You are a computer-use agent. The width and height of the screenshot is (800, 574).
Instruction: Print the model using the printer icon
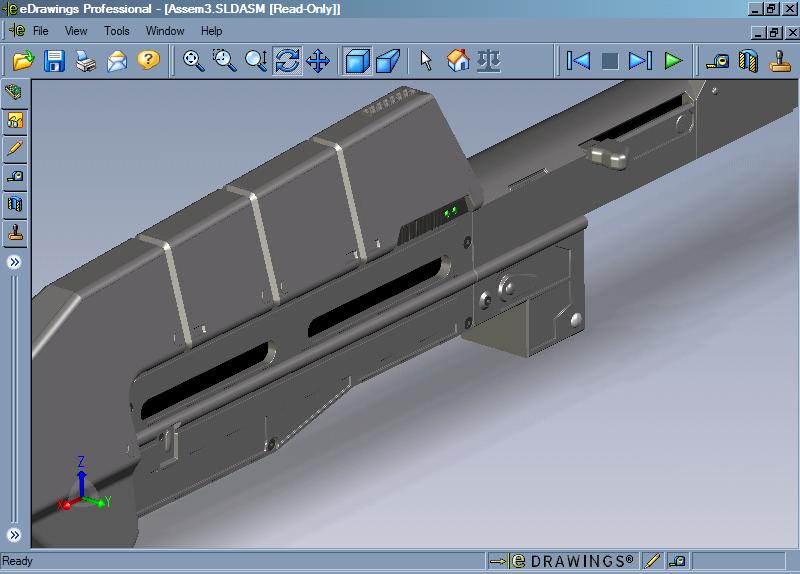[x=86, y=61]
